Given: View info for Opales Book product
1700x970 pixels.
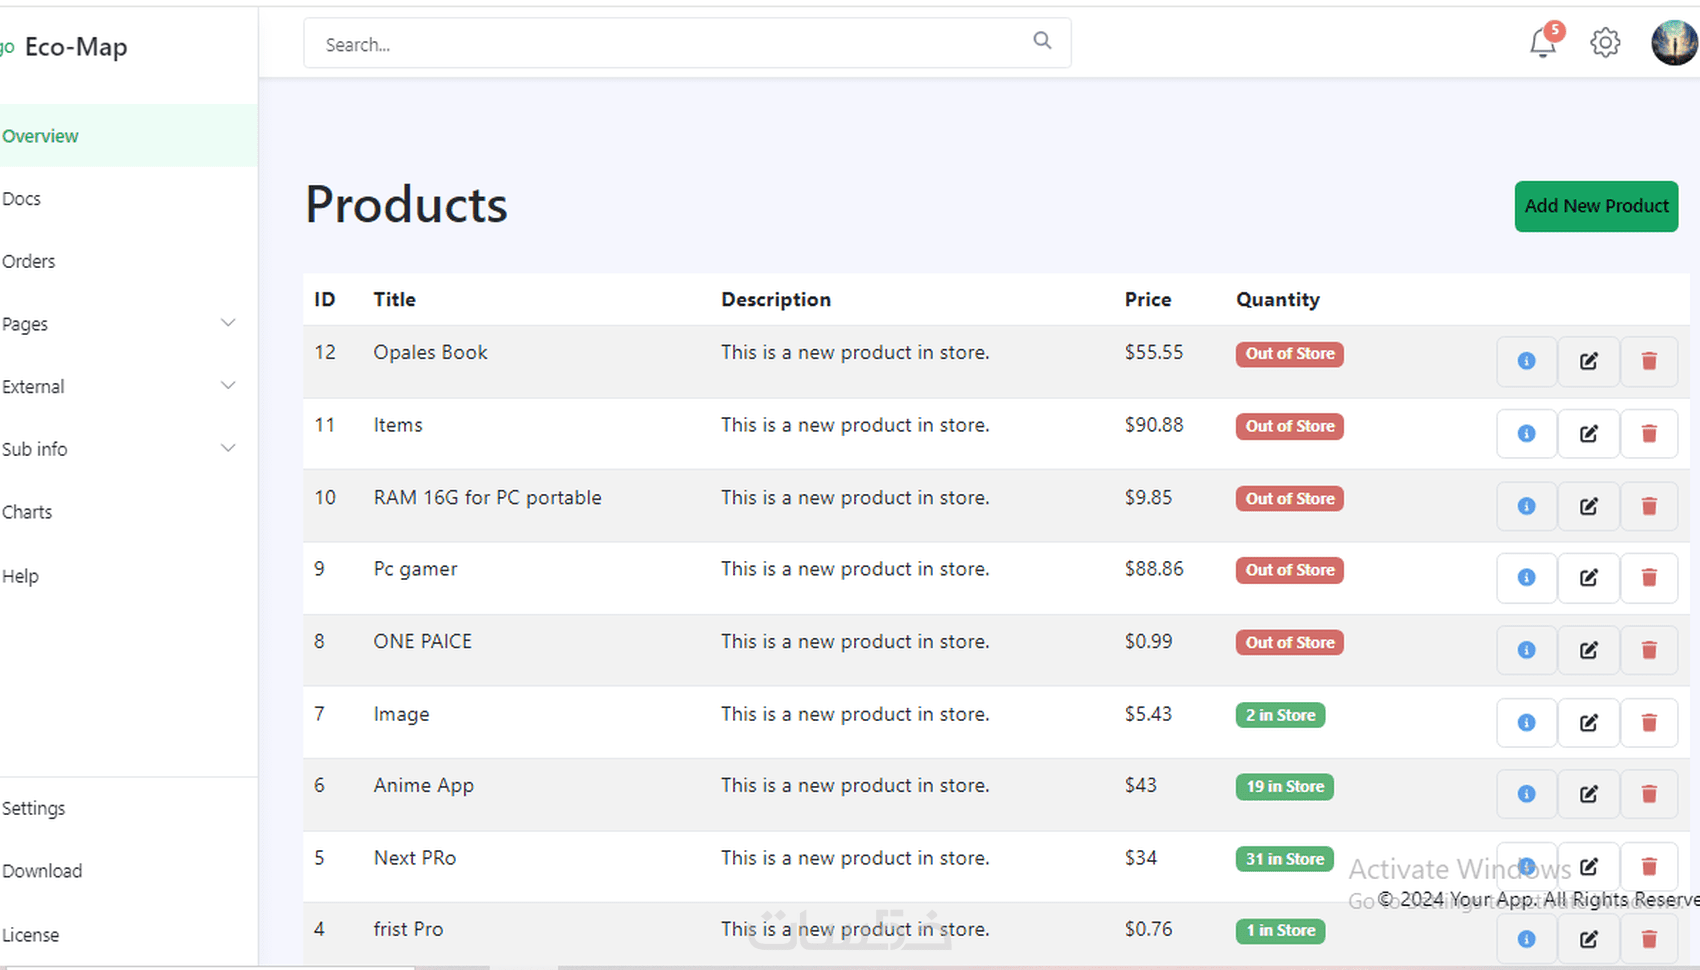Looking at the screenshot, I should tap(1526, 361).
